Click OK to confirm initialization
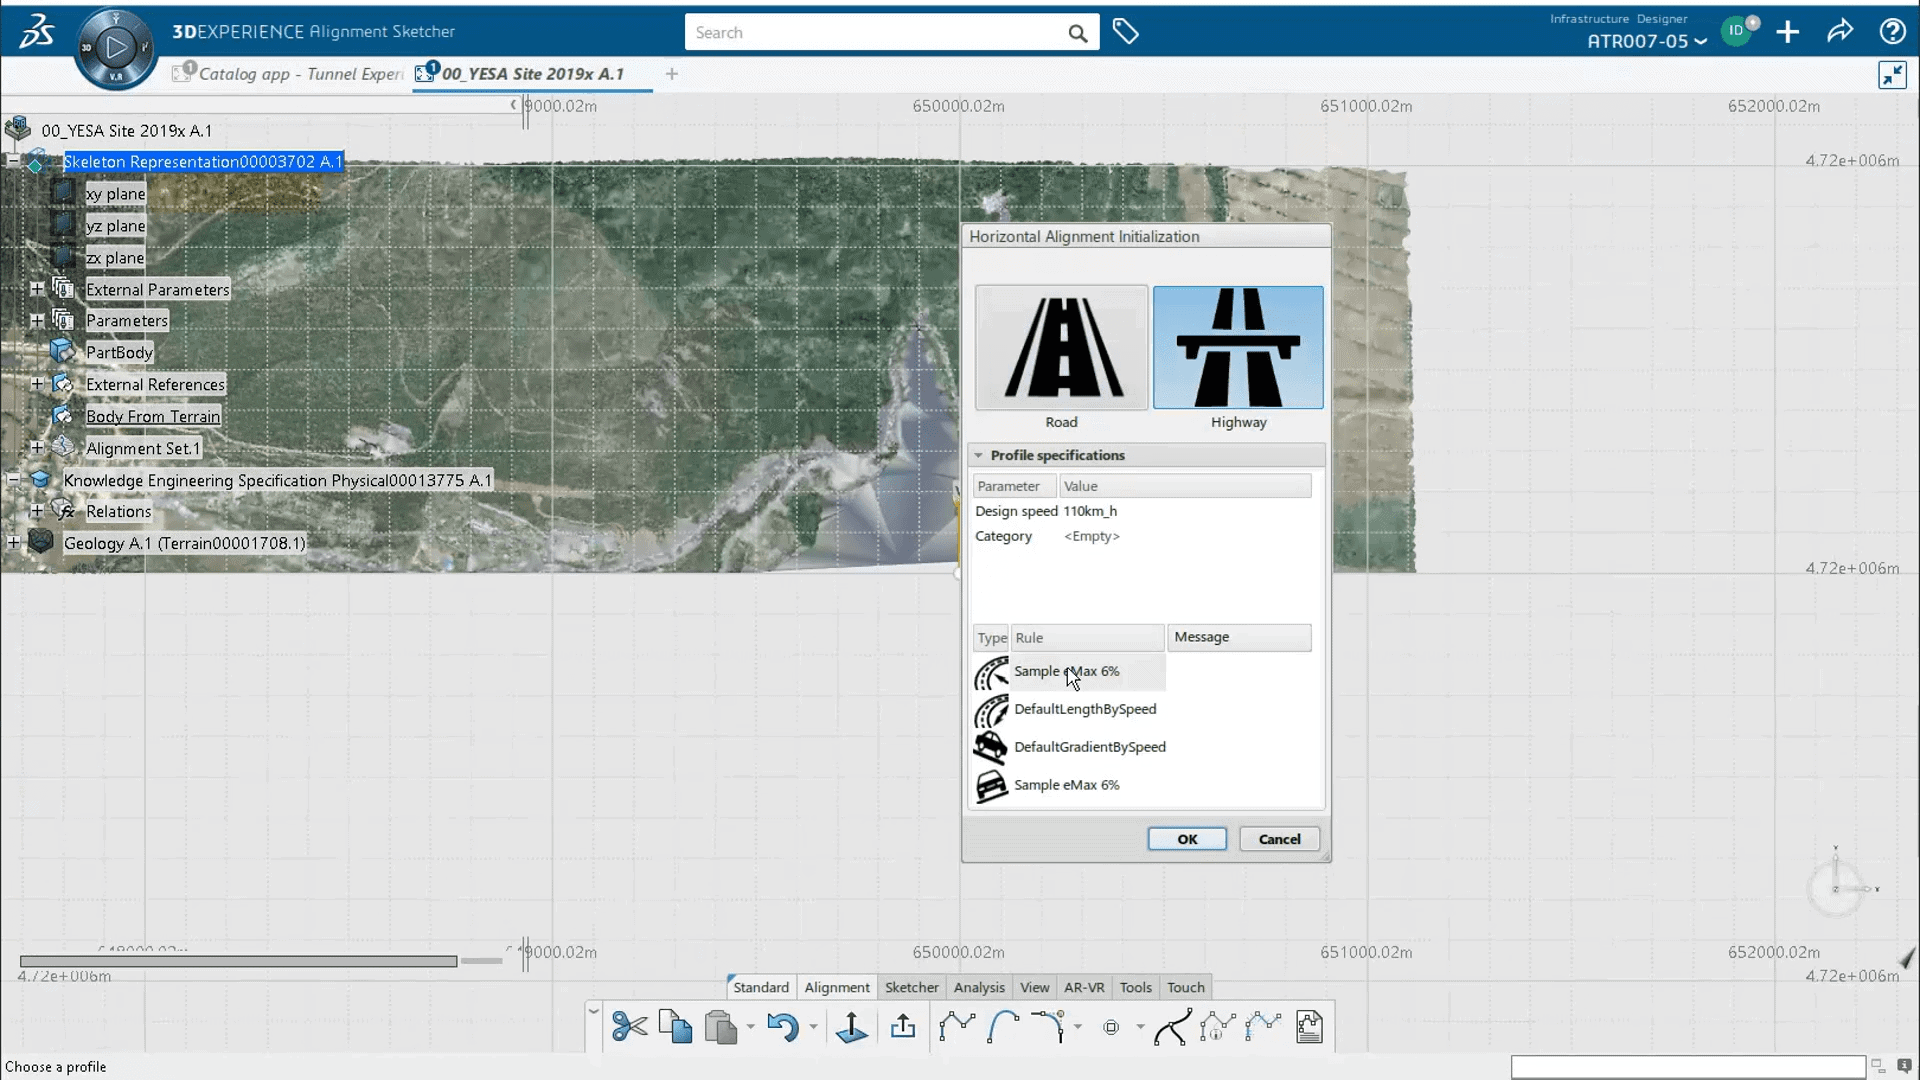This screenshot has height=1080, width=1920. pyautogui.click(x=1185, y=839)
